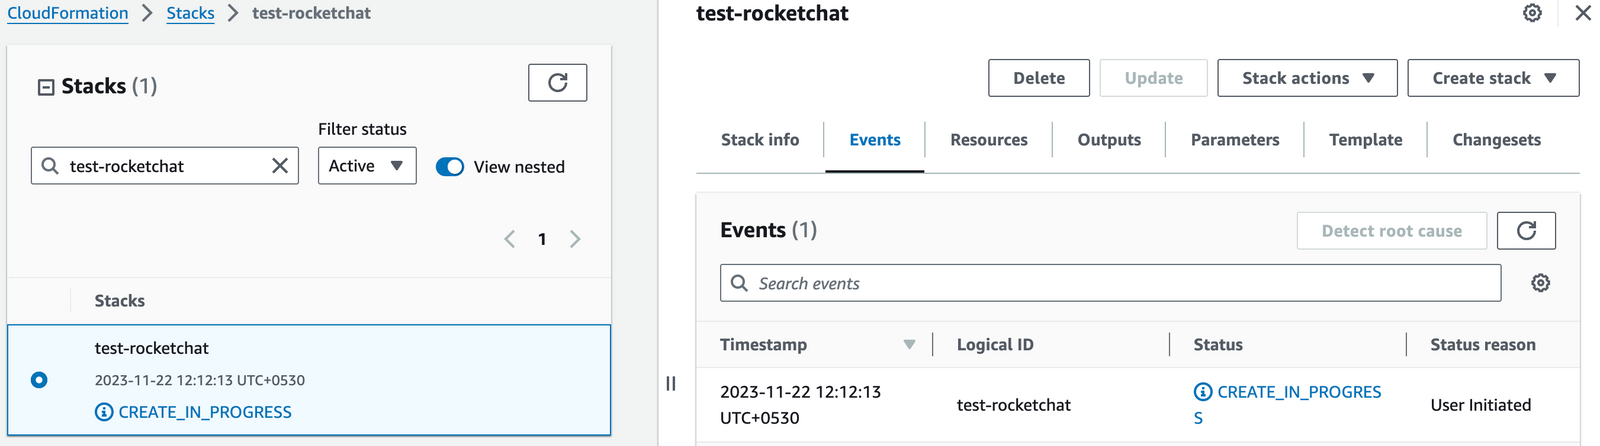
Task: Open the Filter status Active dropdown
Action: (x=367, y=166)
